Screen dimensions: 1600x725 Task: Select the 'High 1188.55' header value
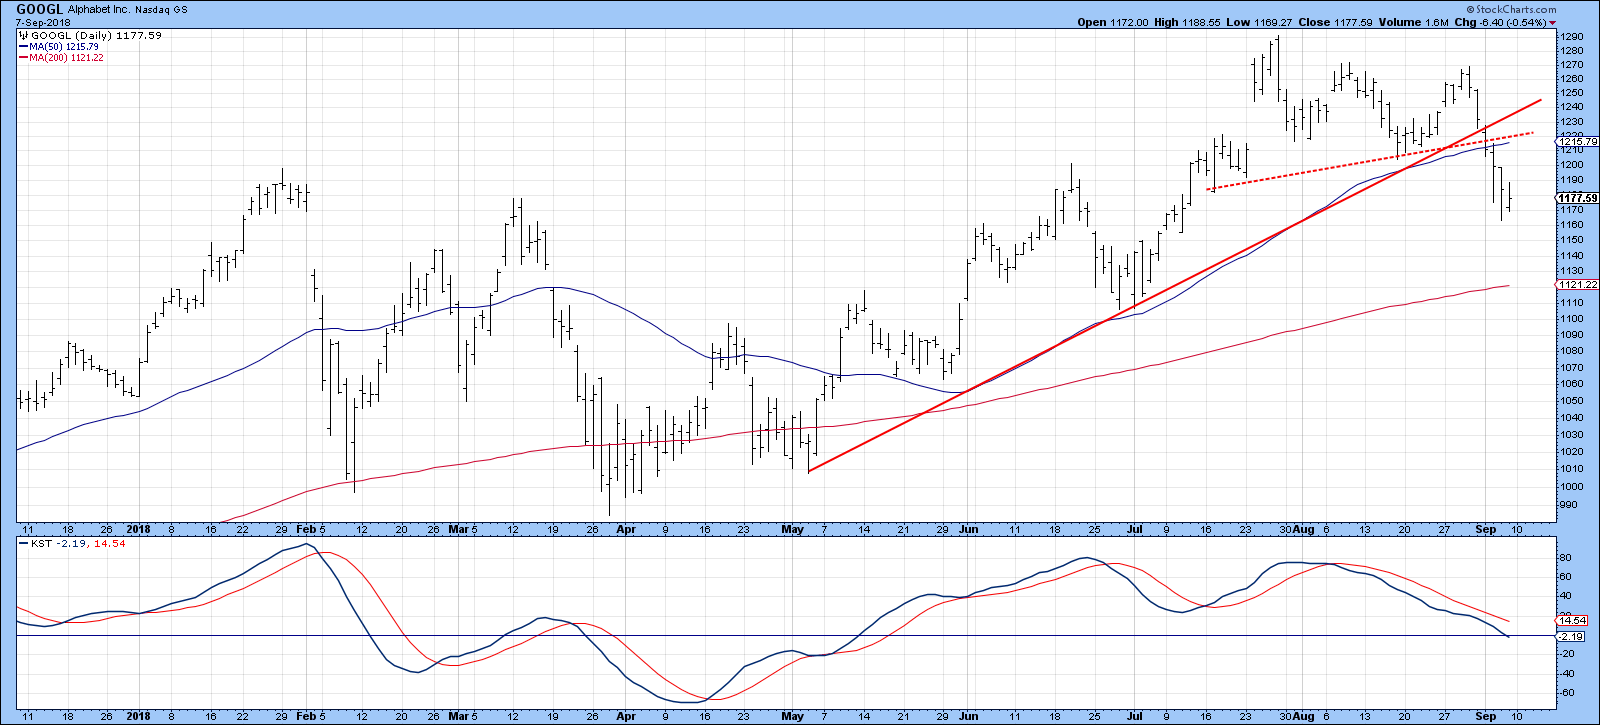(x=1188, y=22)
